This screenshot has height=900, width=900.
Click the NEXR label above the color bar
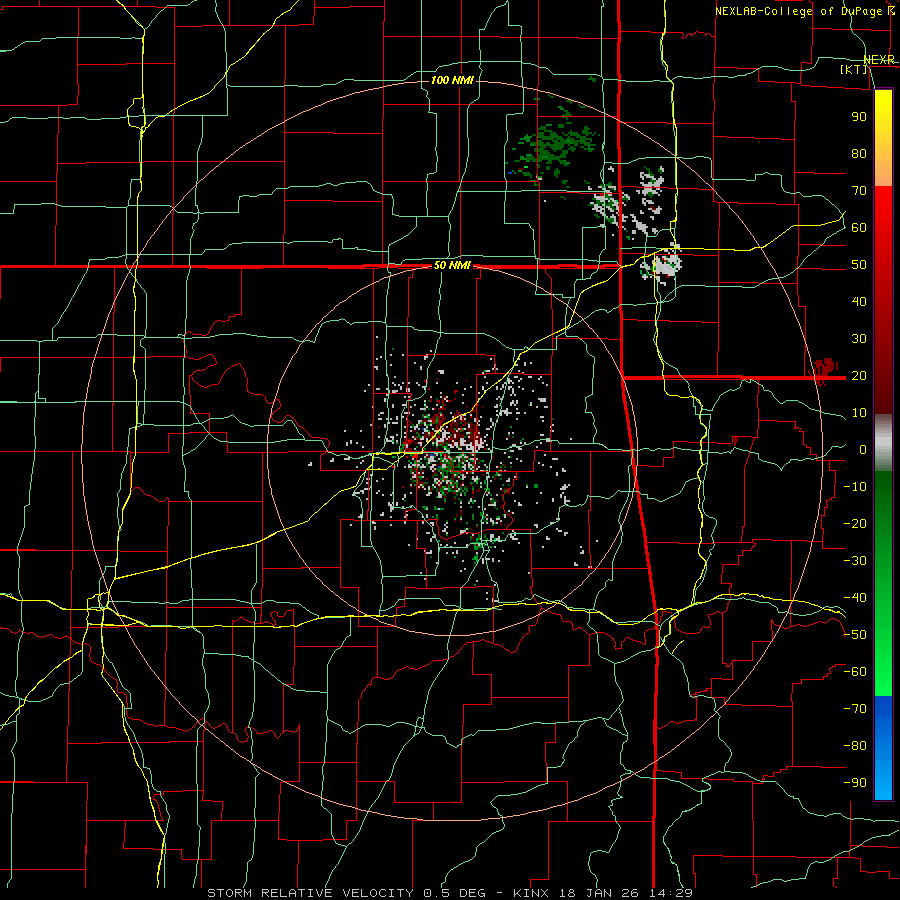coord(879,60)
